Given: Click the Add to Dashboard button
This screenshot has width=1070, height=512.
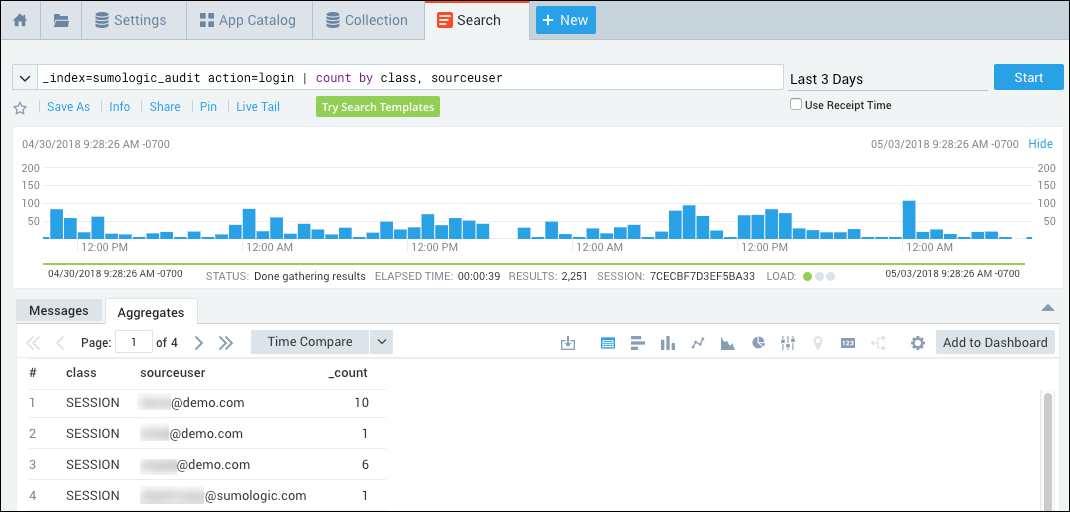Looking at the screenshot, I should (x=995, y=342).
